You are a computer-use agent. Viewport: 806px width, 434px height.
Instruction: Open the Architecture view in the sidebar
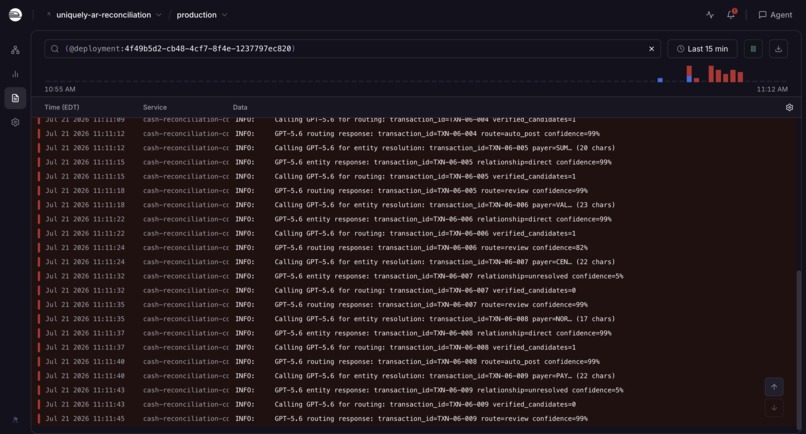[x=15, y=49]
